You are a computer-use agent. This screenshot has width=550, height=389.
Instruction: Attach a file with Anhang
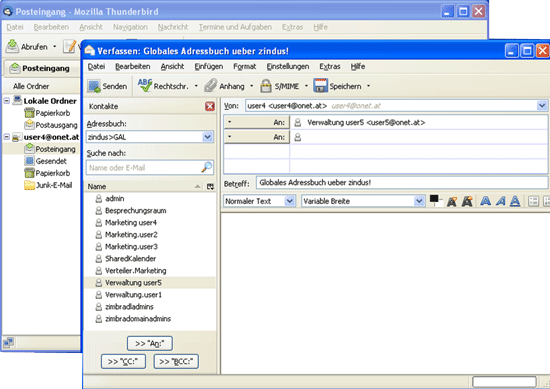[x=225, y=86]
